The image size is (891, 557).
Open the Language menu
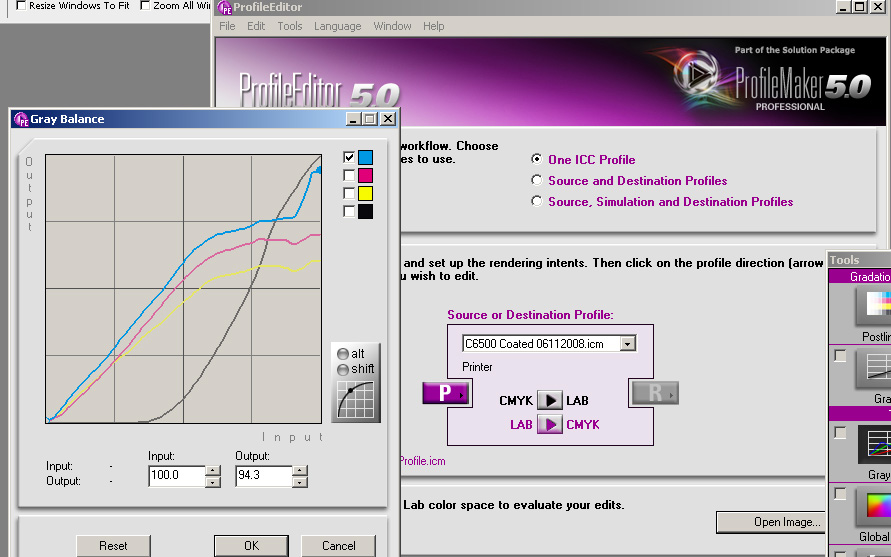(338, 26)
